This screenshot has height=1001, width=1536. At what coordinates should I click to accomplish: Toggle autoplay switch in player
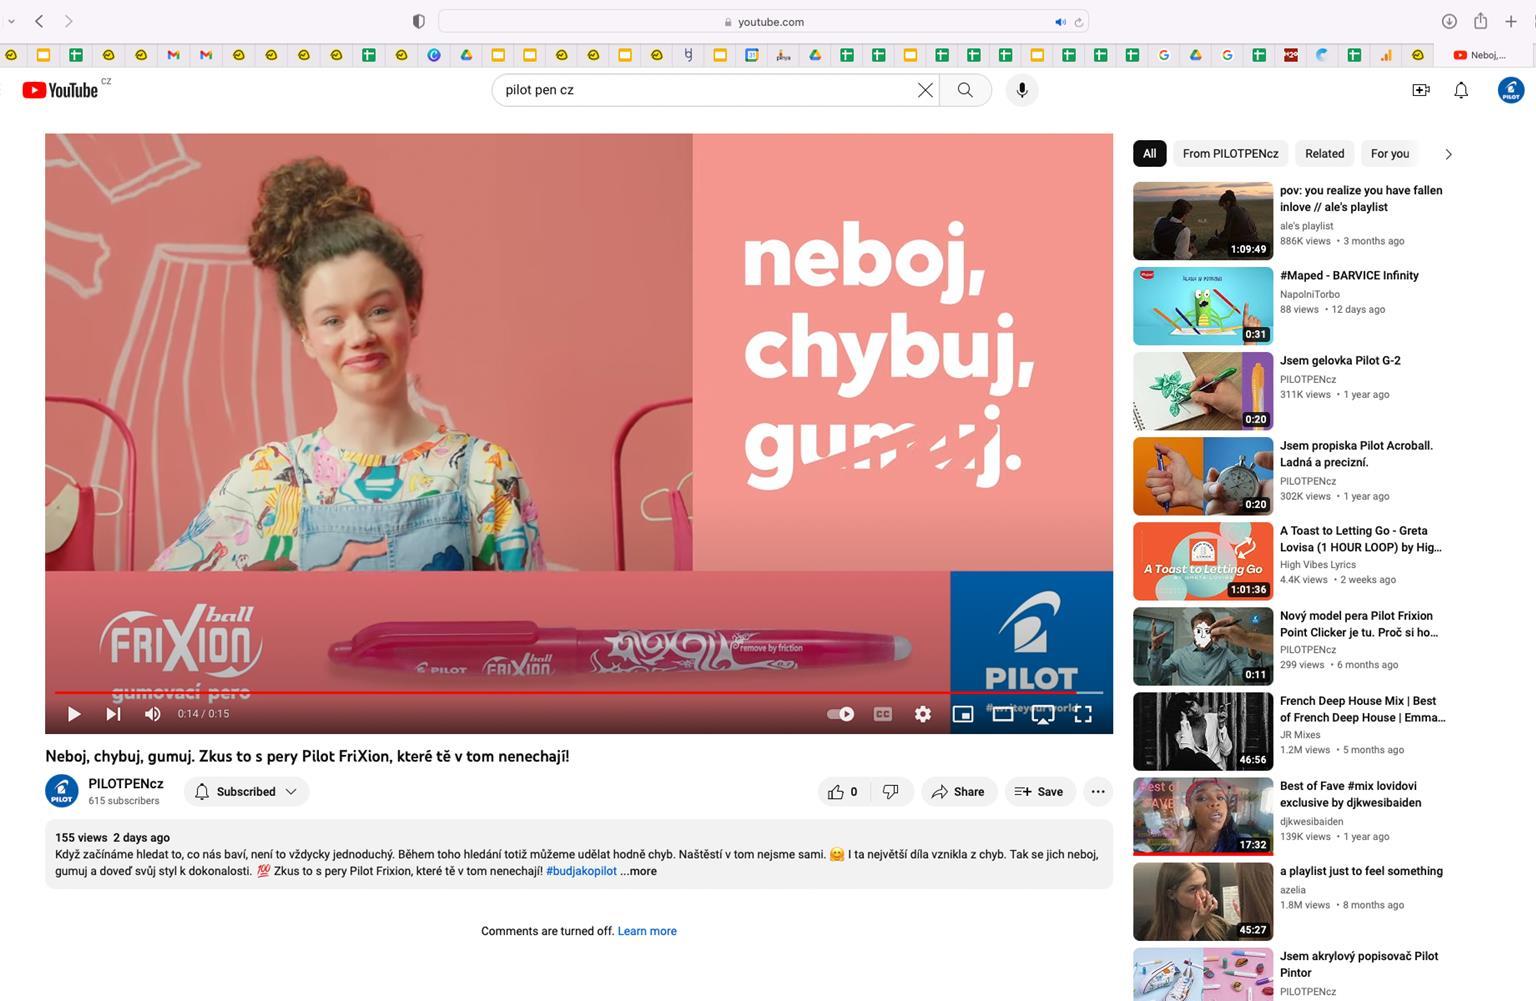pyautogui.click(x=841, y=714)
